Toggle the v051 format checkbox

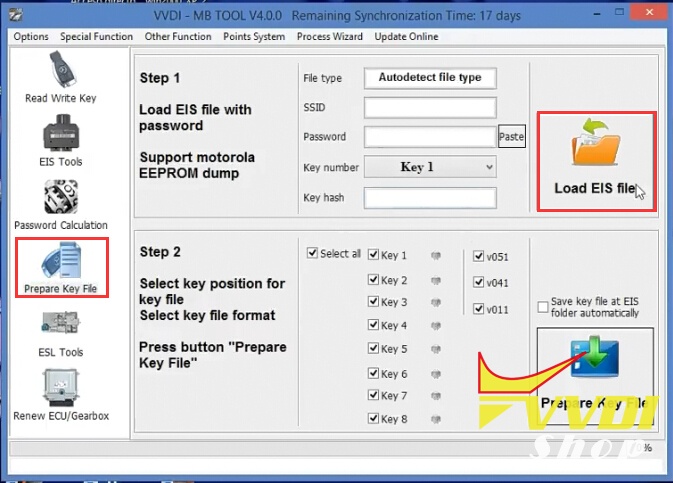[478, 256]
